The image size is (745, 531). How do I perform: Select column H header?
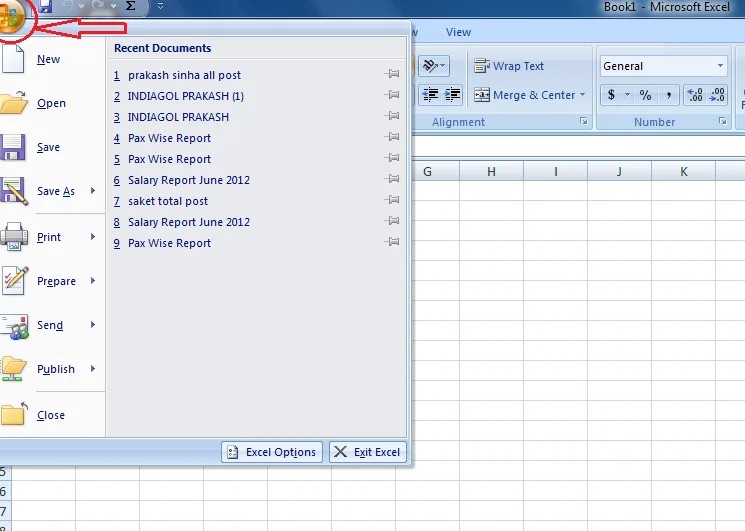click(x=491, y=171)
